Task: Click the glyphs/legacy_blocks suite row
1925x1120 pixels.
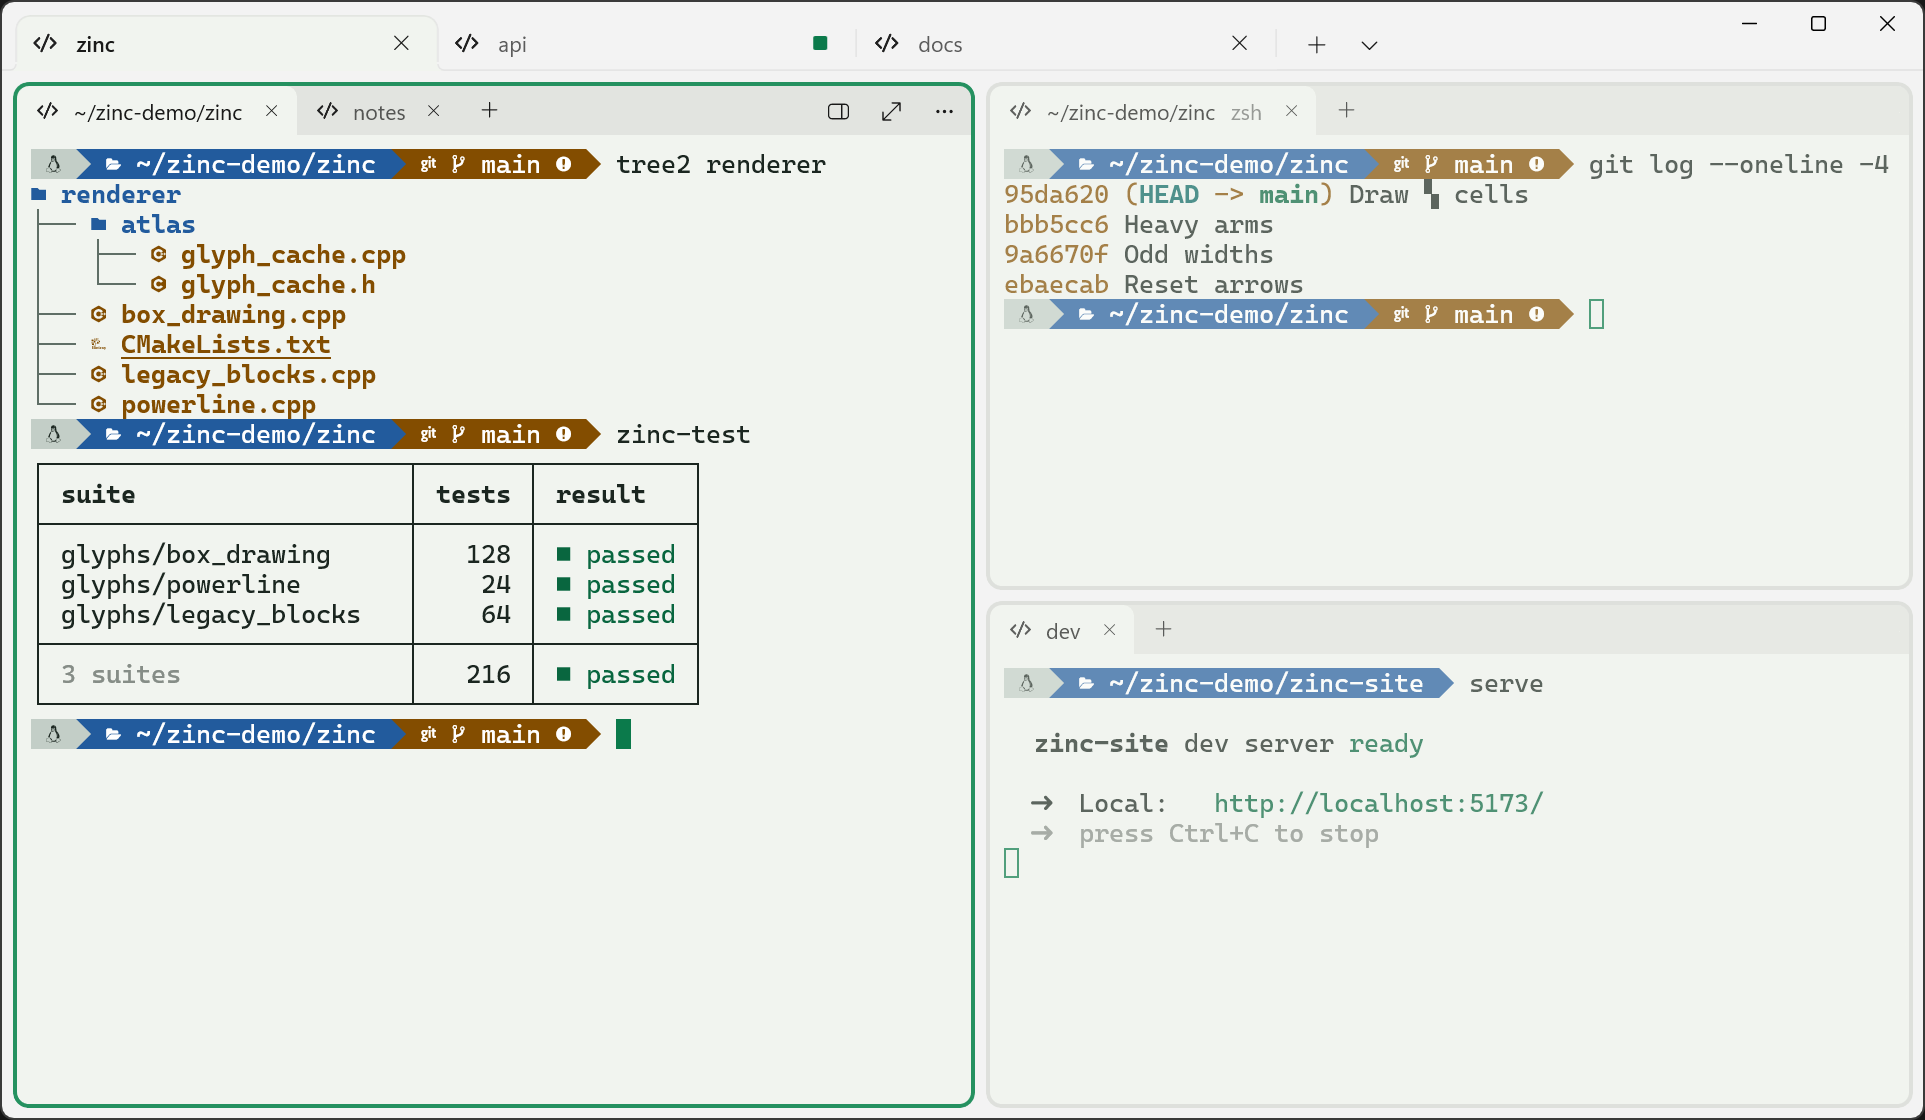Action: point(368,615)
